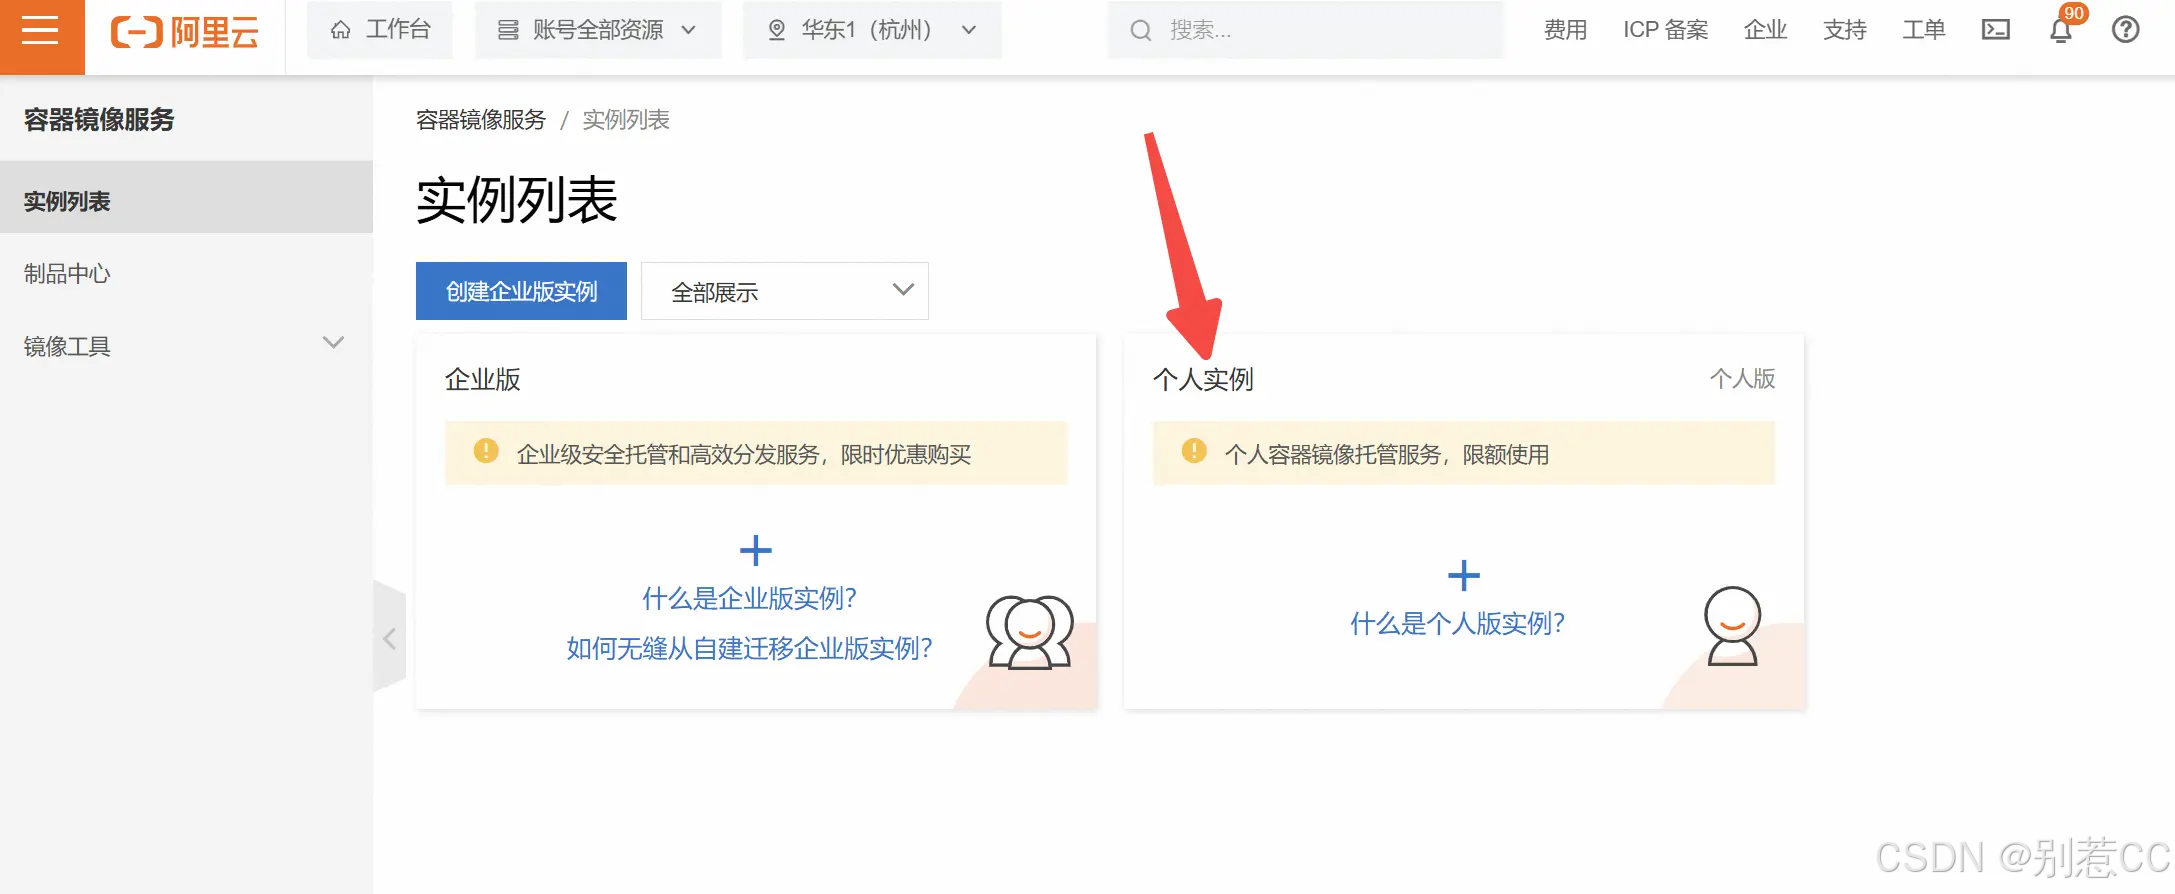Open the 企业 top menu
The width and height of the screenshot is (2175, 894).
[1765, 30]
